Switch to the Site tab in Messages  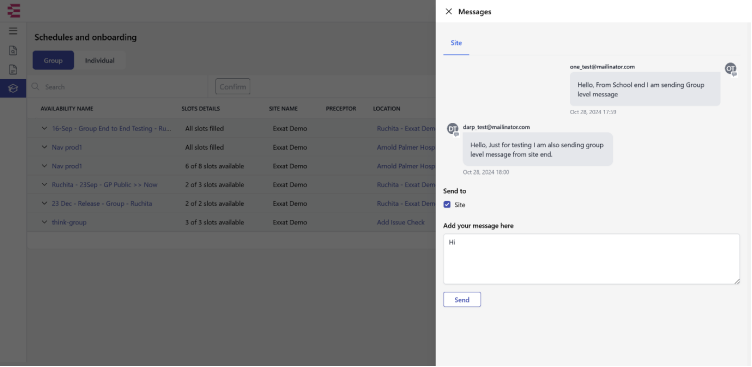(x=456, y=43)
